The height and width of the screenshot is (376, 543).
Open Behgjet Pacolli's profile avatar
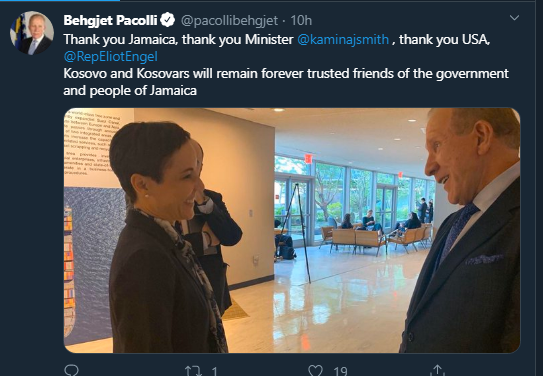pyautogui.click(x=32, y=33)
